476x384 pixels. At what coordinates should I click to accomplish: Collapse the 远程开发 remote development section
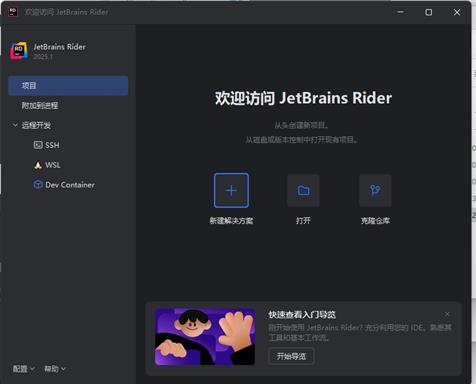click(15, 125)
